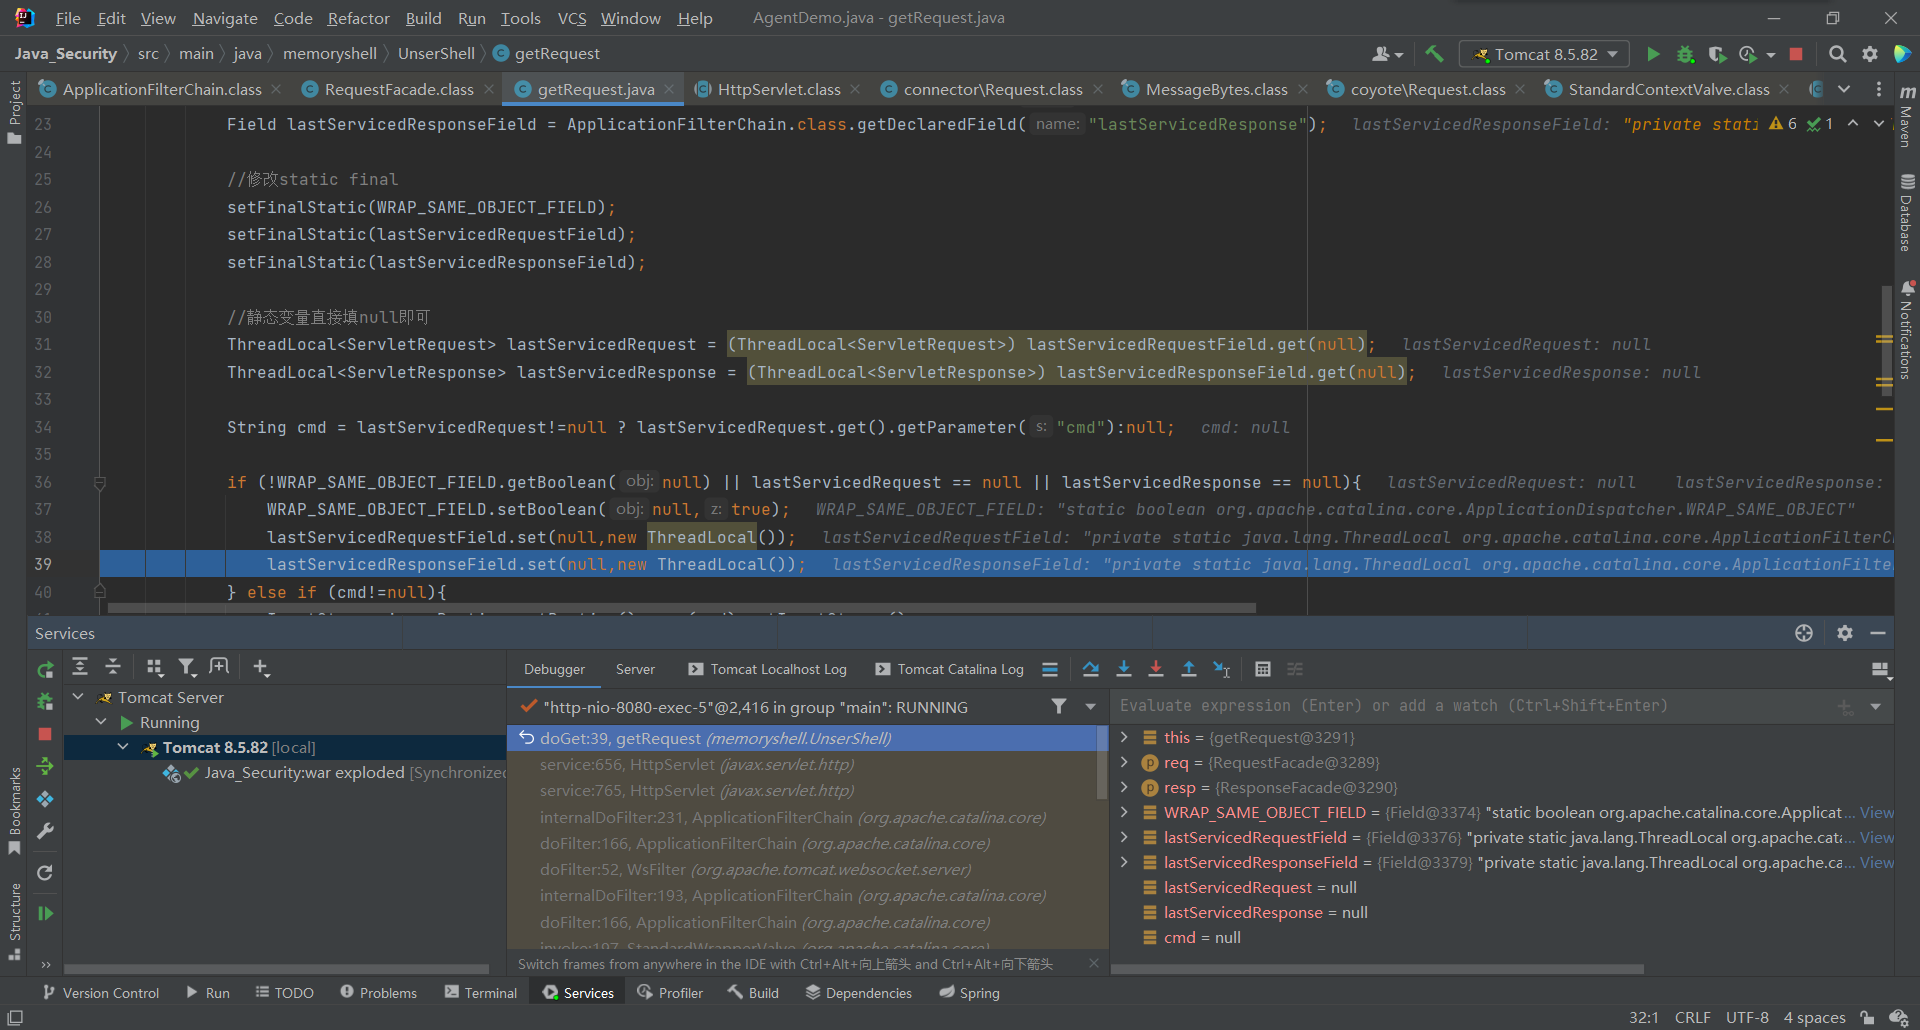
Task: Open the Tomcat 8.5.82 run configuration dropdown
Action: pyautogui.click(x=1544, y=54)
